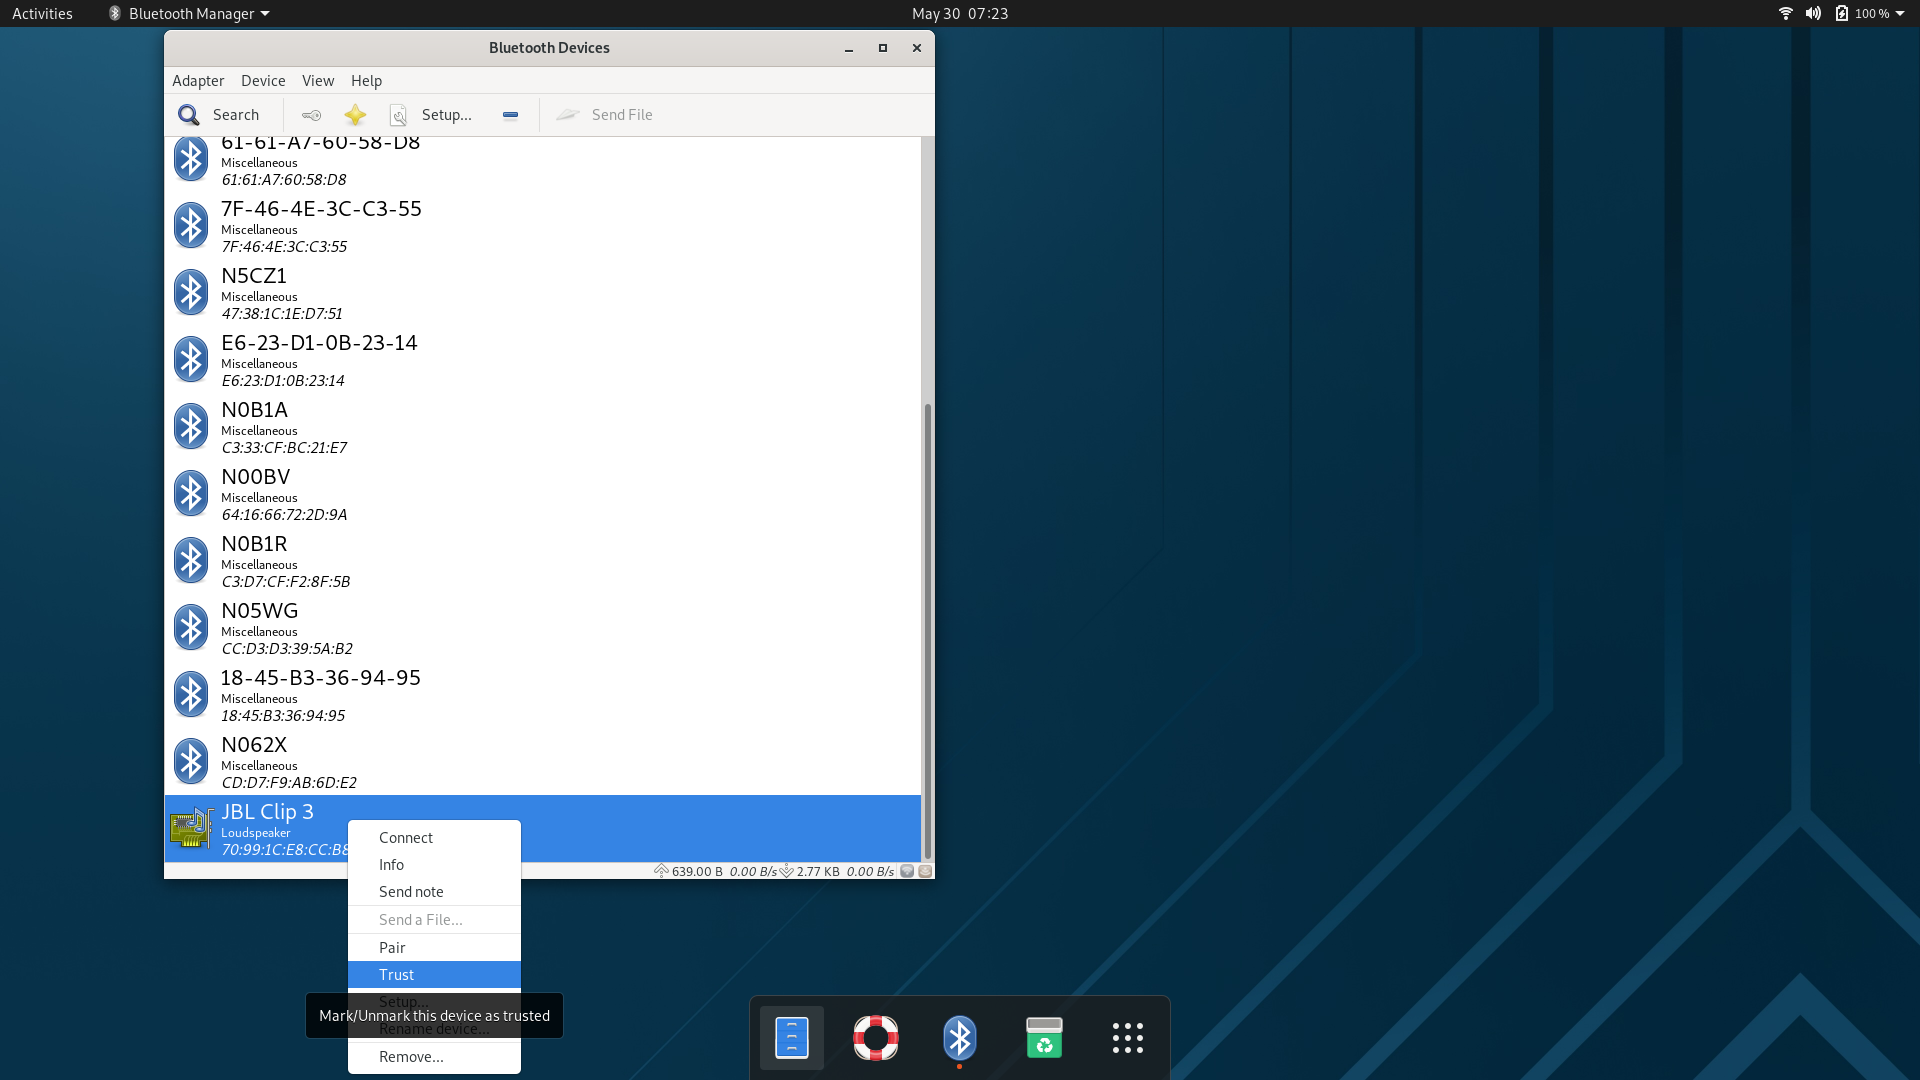Click MAC address CC:D3:D3:39:5A:B2
Image resolution: width=1920 pixels, height=1080 pixels.
287,649
